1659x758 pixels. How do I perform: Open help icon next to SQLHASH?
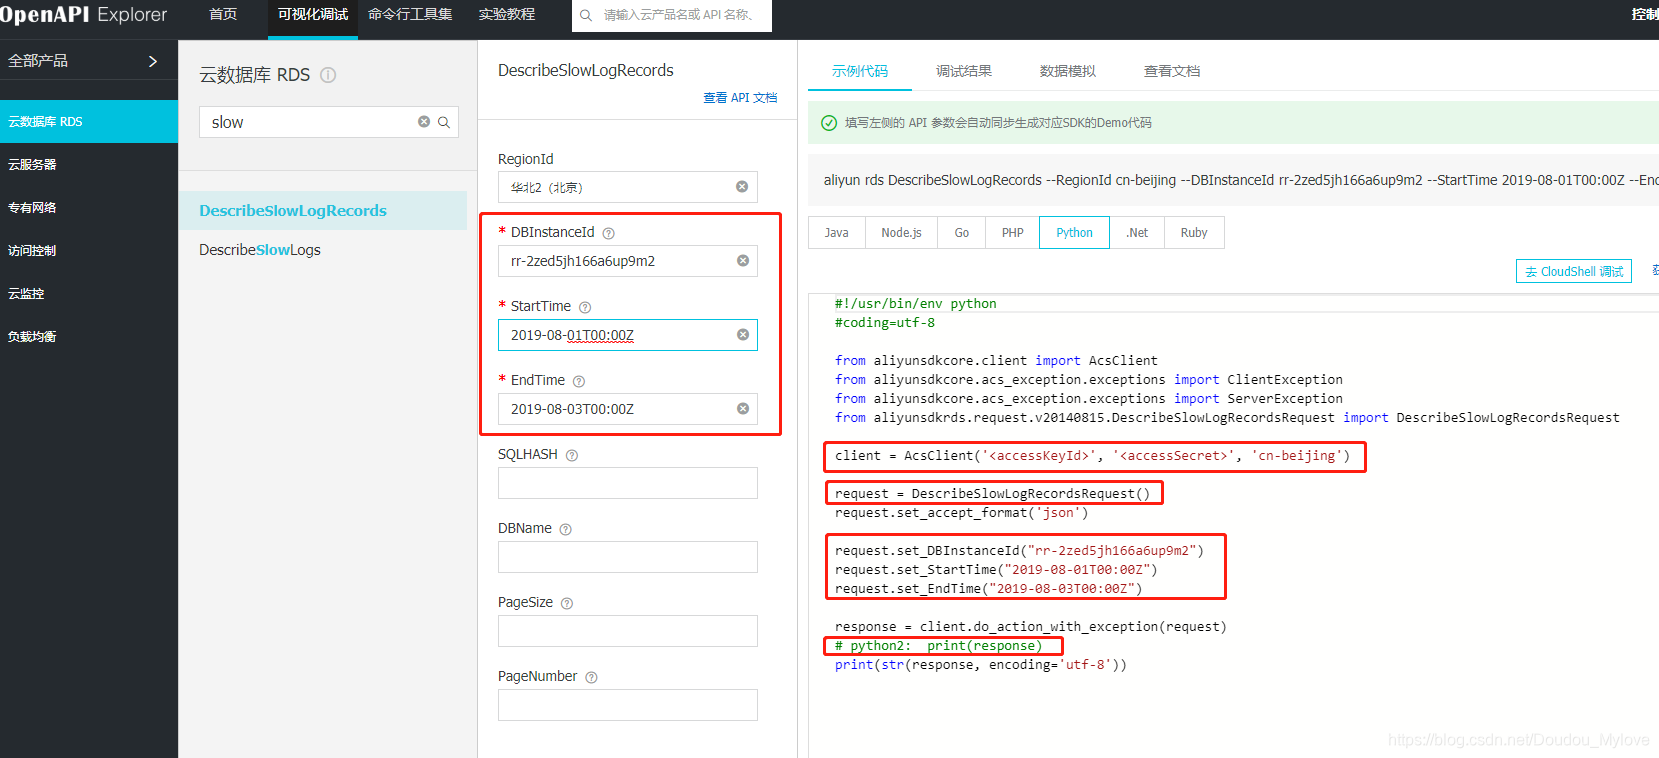[572, 455]
